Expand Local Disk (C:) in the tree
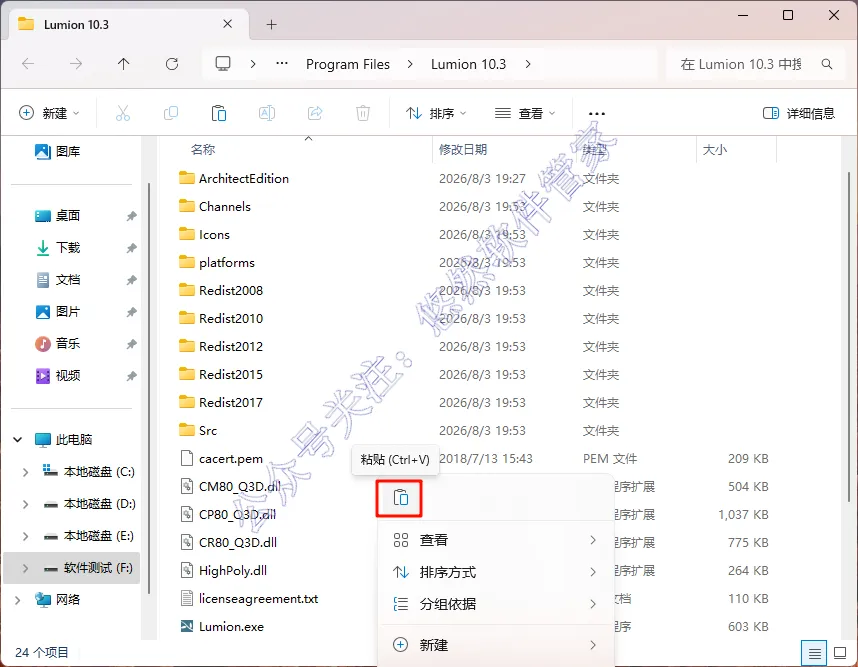Viewport: 858px width, 667px height. tap(25, 472)
